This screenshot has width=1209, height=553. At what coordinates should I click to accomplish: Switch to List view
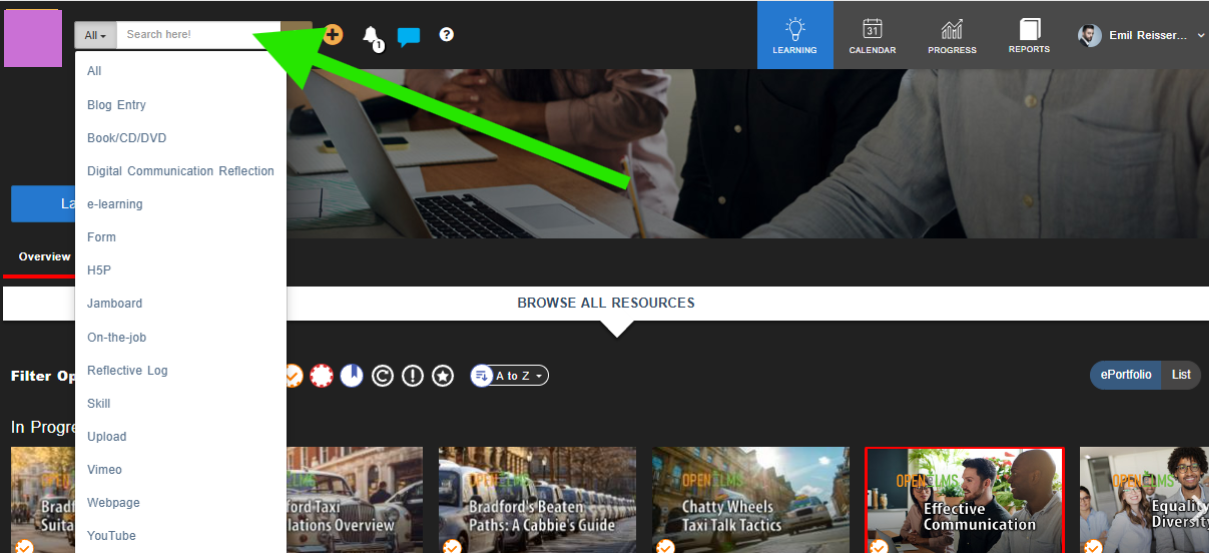pyautogui.click(x=1182, y=375)
